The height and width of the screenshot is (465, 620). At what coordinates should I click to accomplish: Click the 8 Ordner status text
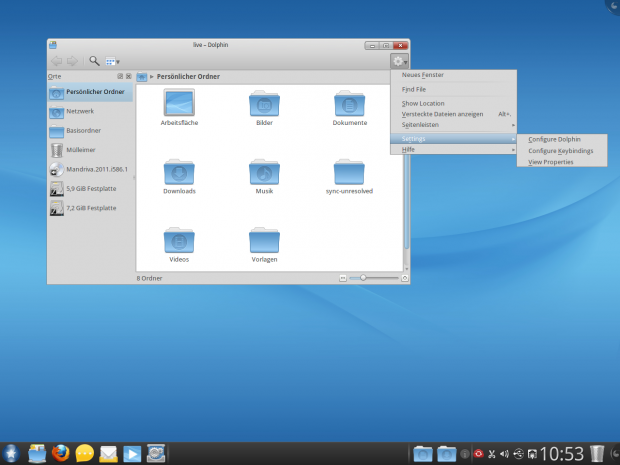coord(149,278)
